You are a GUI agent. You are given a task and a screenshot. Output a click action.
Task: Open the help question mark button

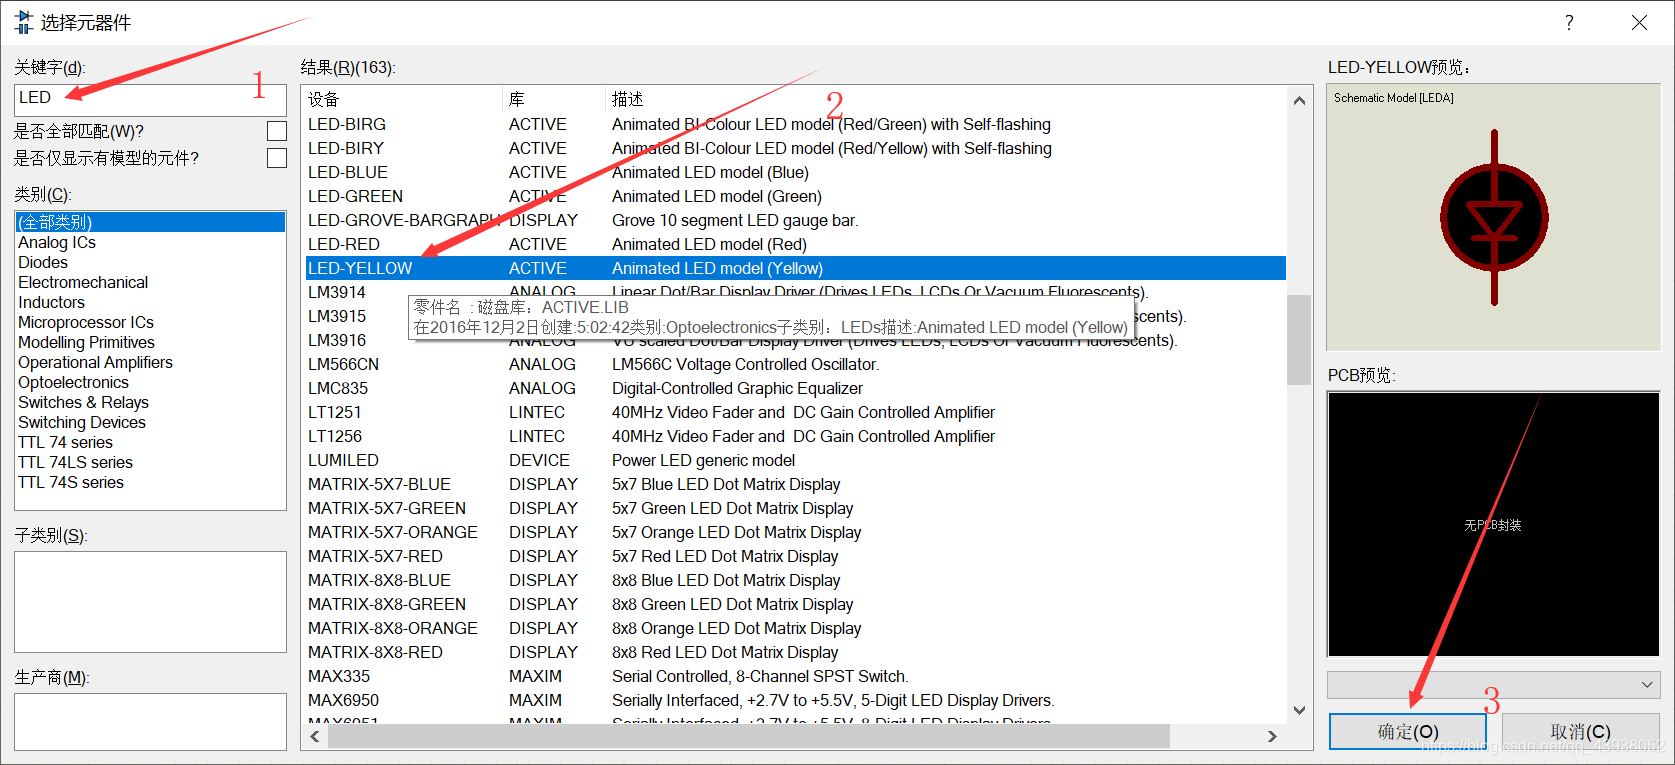(1569, 22)
